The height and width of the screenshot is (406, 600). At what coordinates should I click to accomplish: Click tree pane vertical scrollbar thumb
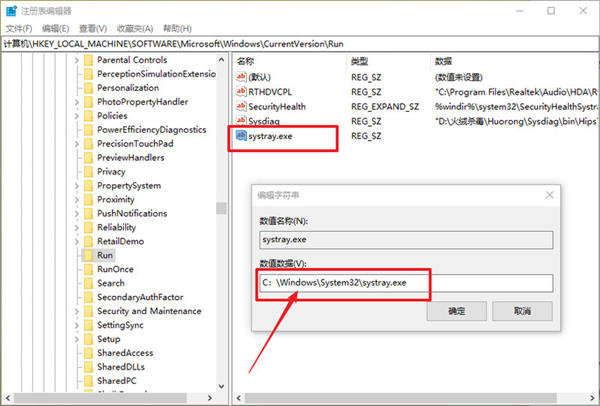(x=221, y=208)
